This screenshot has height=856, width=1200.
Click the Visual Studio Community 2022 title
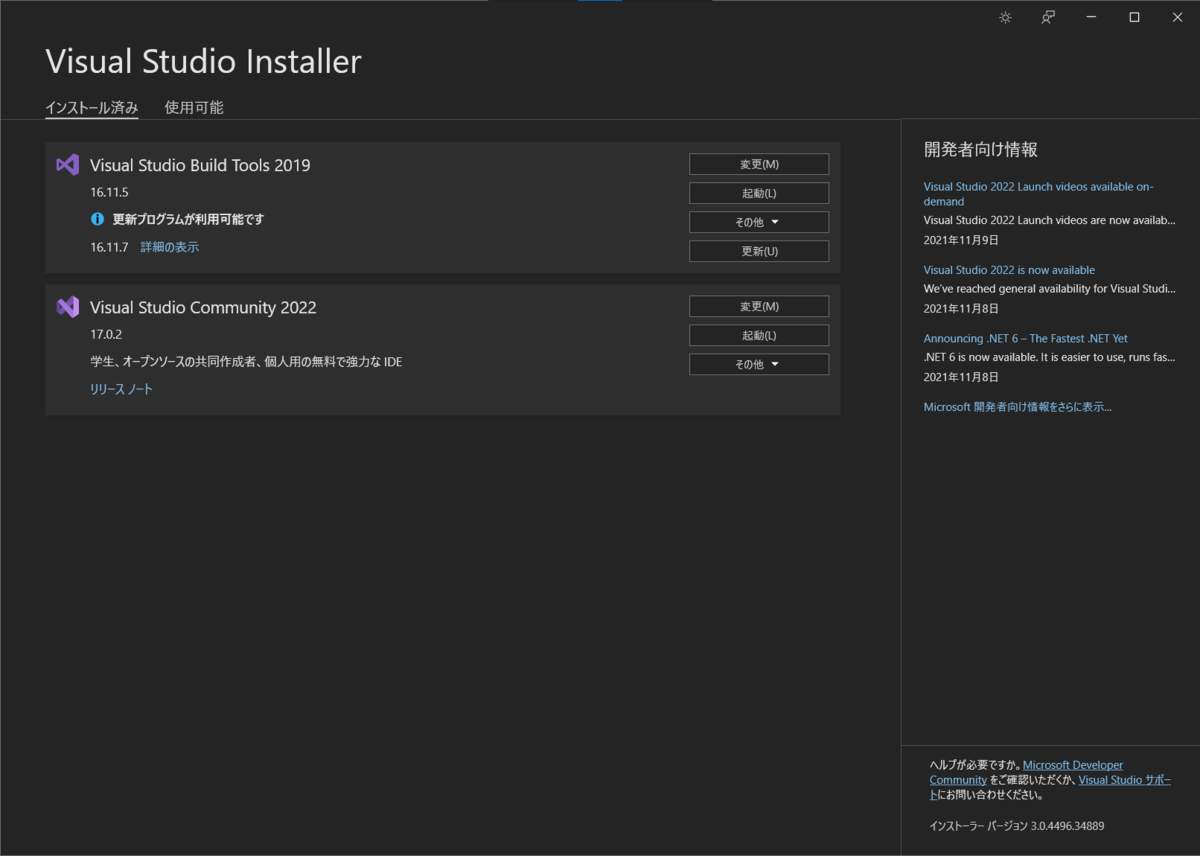[x=203, y=307]
